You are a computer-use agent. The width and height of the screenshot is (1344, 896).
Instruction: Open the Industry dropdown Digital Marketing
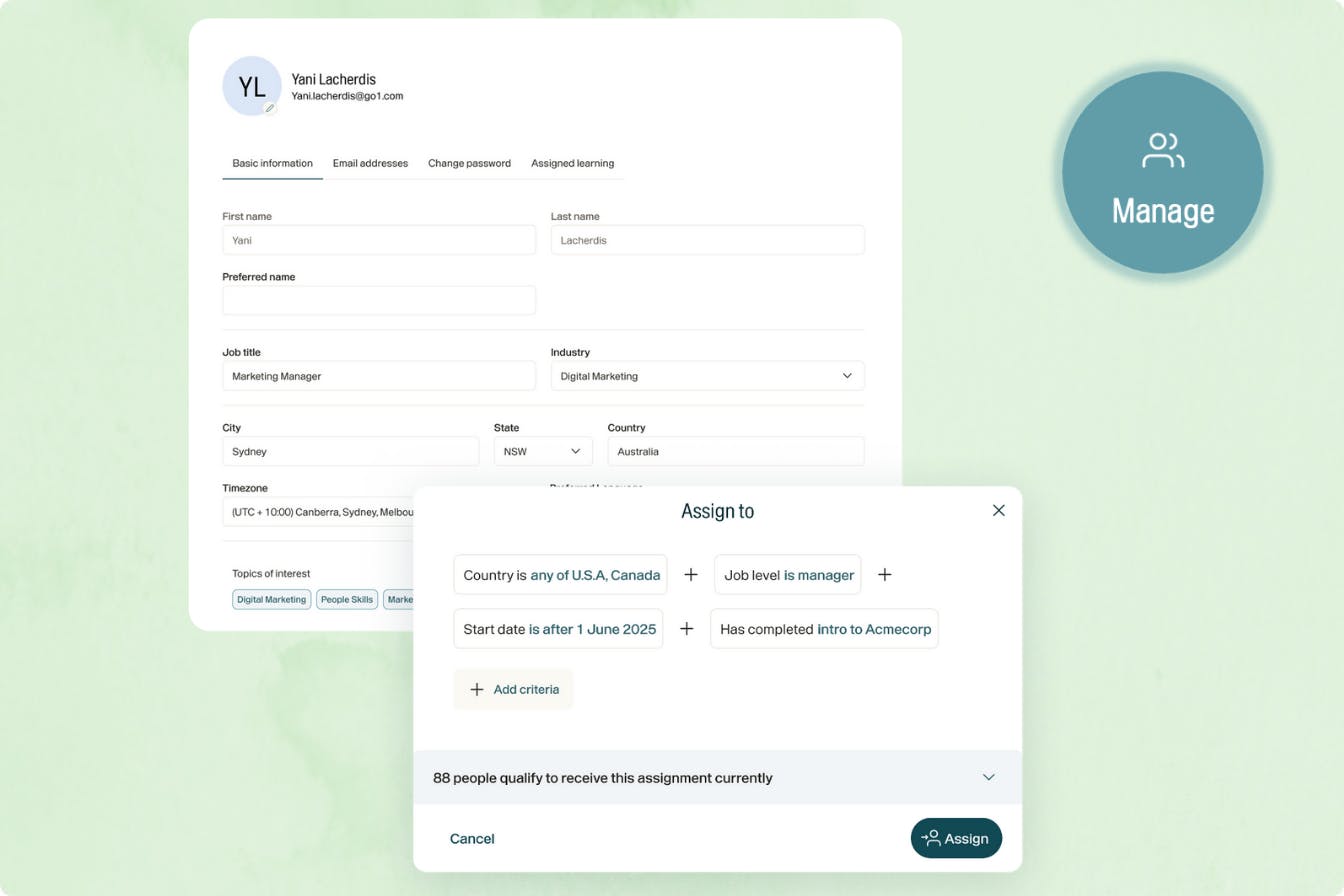click(707, 376)
